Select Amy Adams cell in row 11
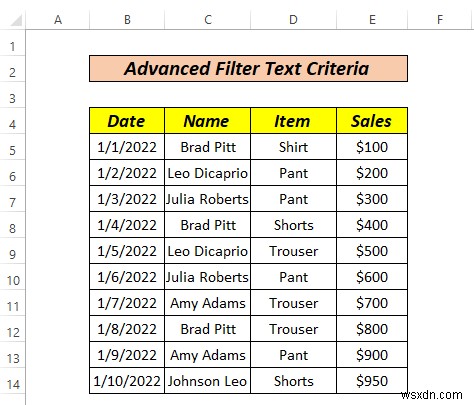Image resolution: width=474 pixels, height=405 pixels. 207,303
